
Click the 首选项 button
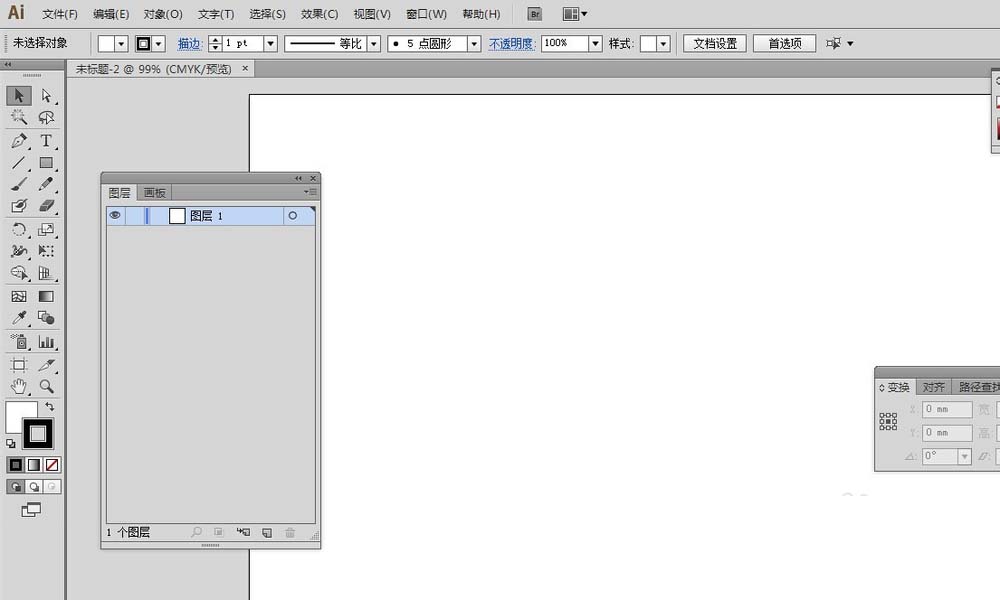(784, 43)
